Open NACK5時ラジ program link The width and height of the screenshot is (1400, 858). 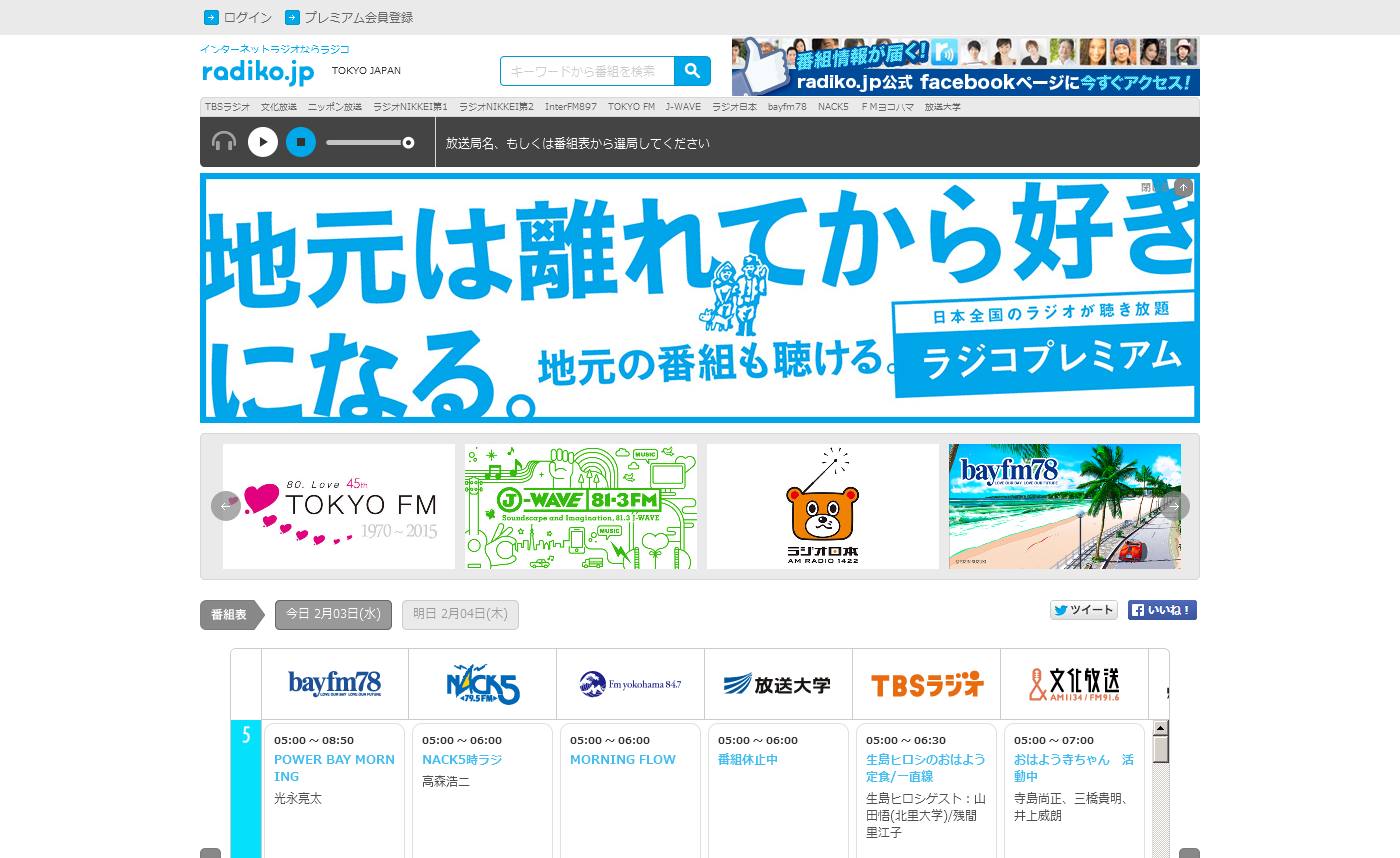pyautogui.click(x=462, y=760)
